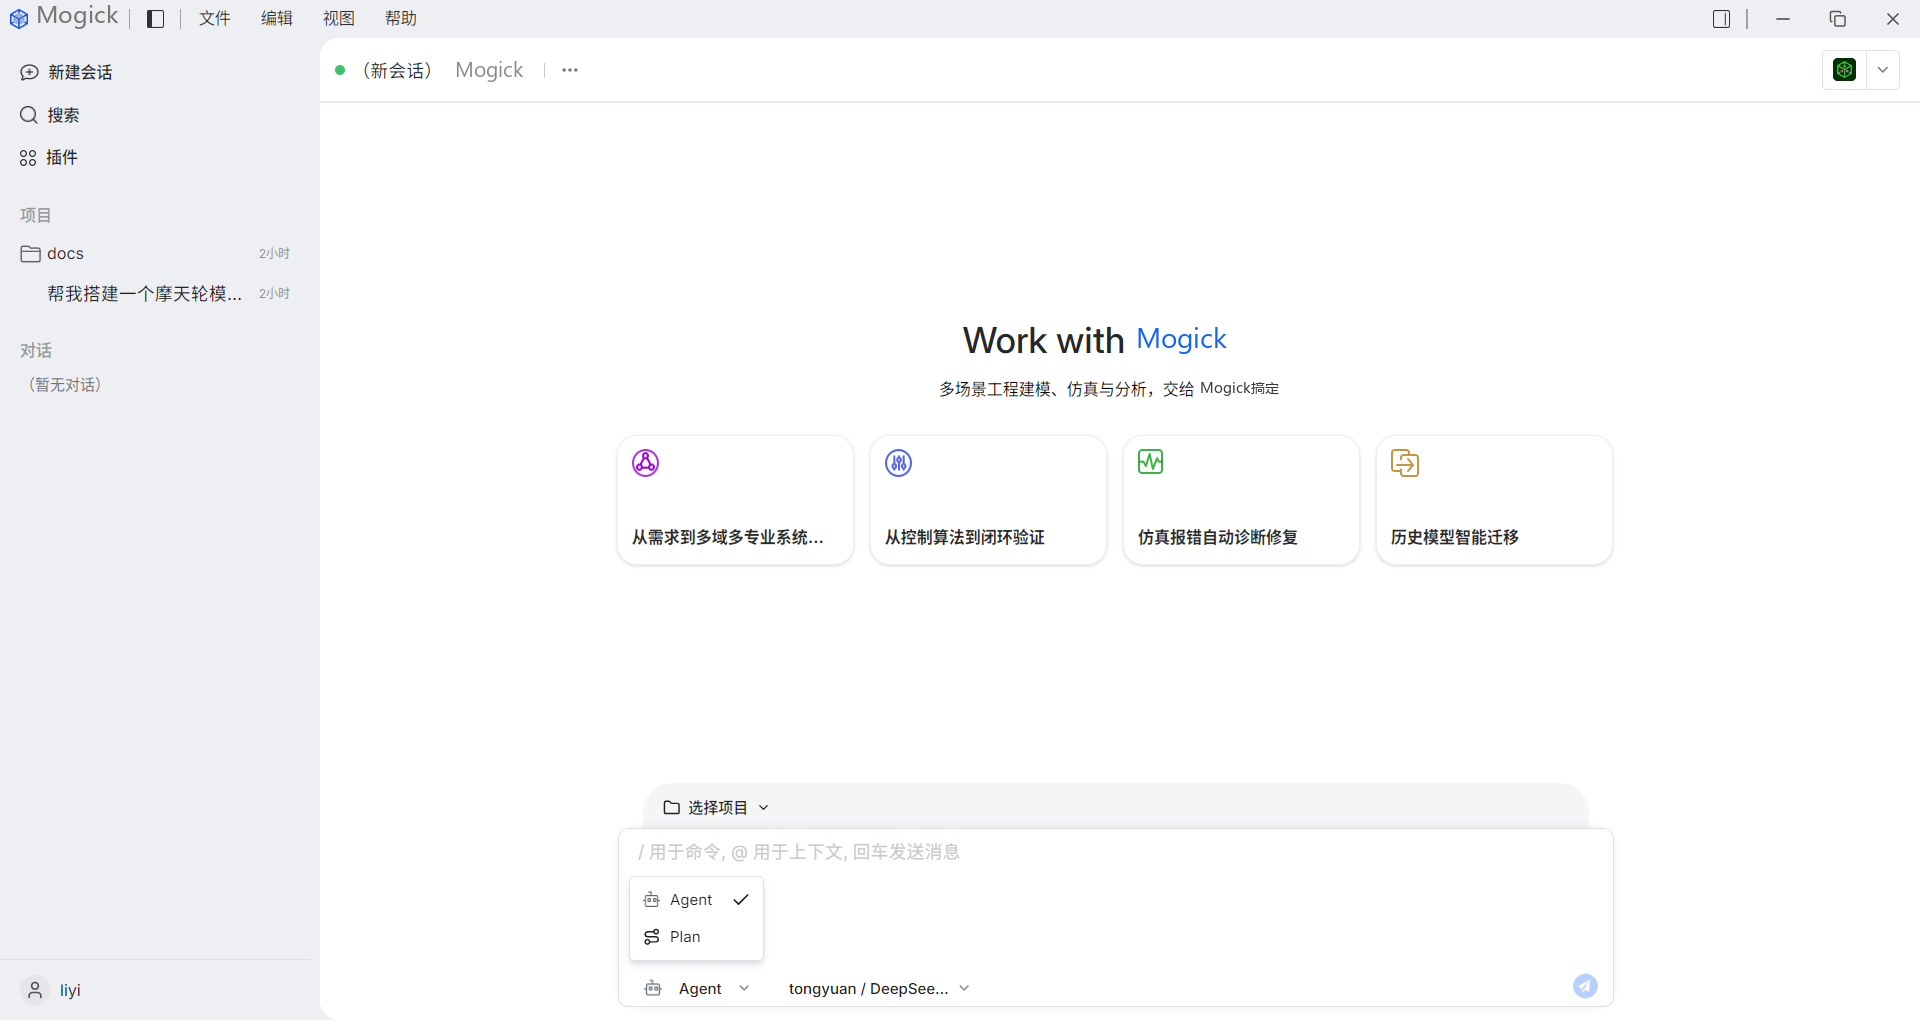Screen dimensions: 1920x1020
Task: Open the docs project folder
Action: coord(155,254)
